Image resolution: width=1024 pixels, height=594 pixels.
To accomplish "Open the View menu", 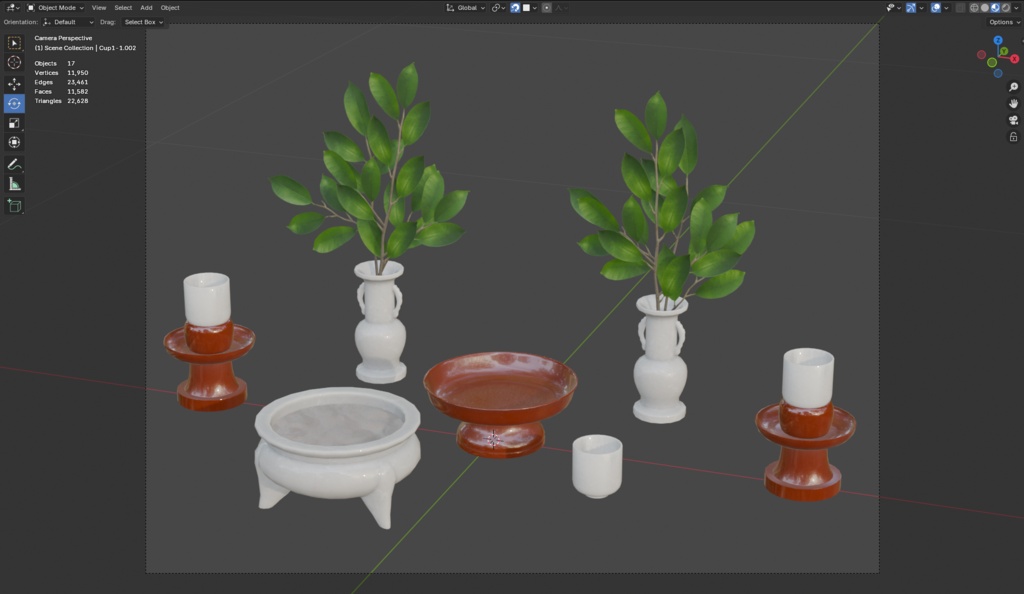I will tap(99, 8).
